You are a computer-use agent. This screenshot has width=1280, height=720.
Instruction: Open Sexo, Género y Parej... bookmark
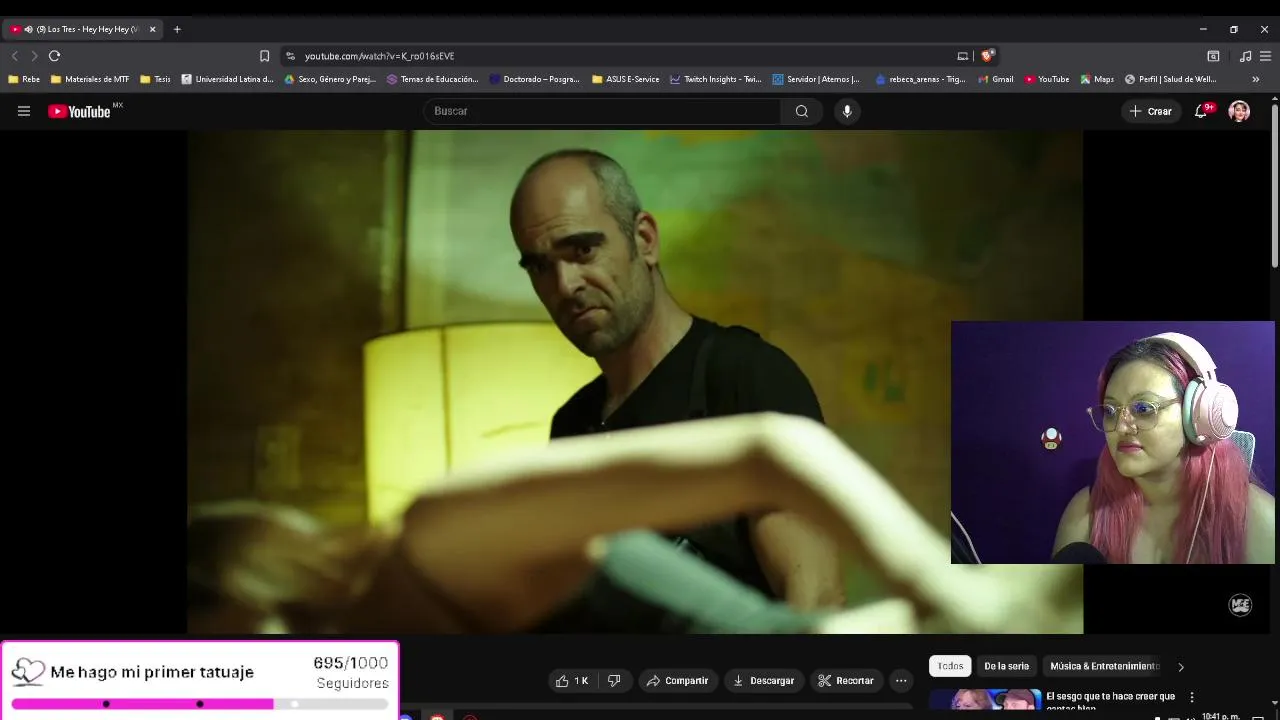330,79
